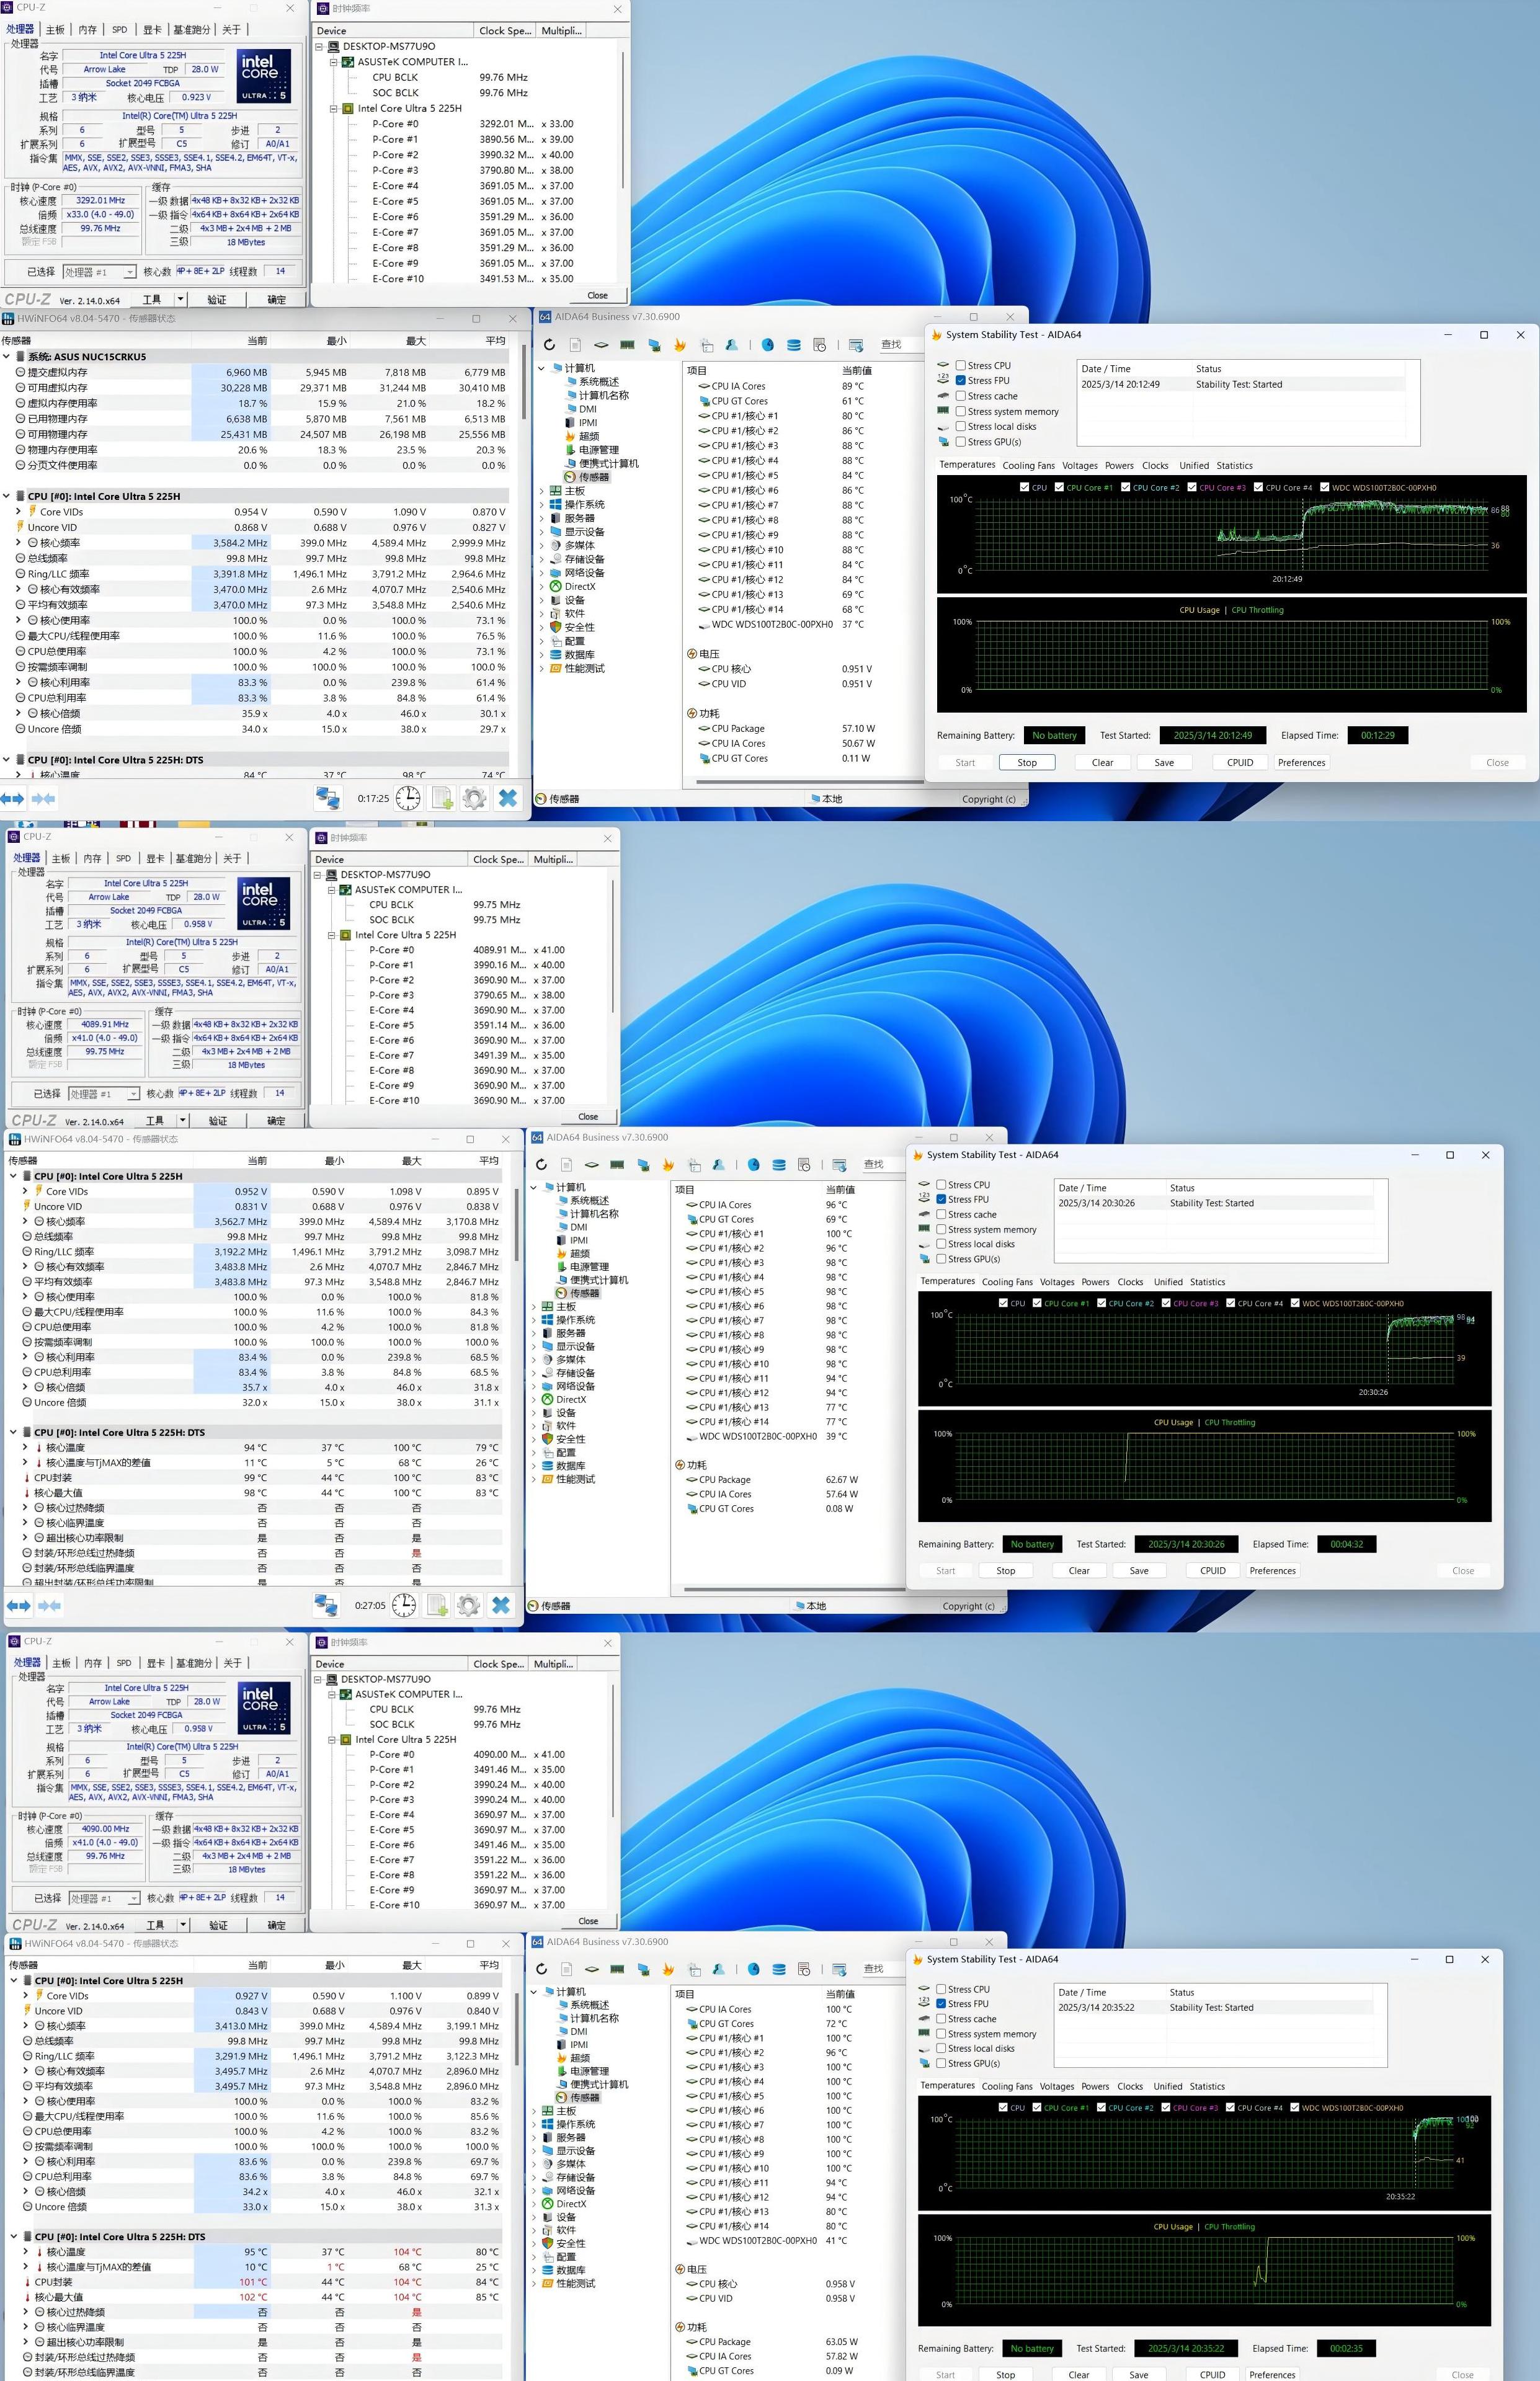This screenshot has width=1540, height=2381.
Task: Expand 操作系统 node in middle AIDA64 tree
Action: point(534,1319)
